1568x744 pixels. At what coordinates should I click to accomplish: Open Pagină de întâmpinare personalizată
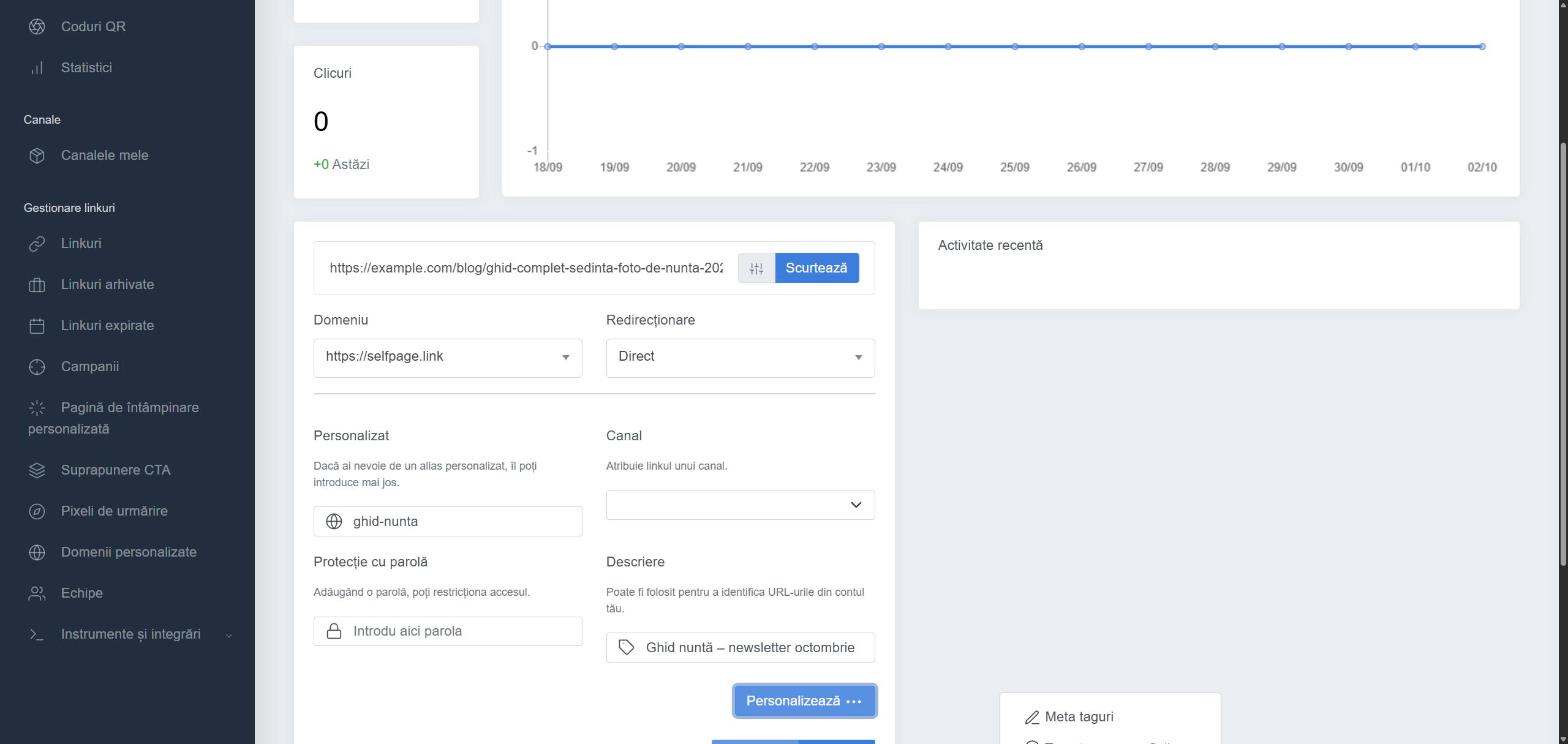114,418
